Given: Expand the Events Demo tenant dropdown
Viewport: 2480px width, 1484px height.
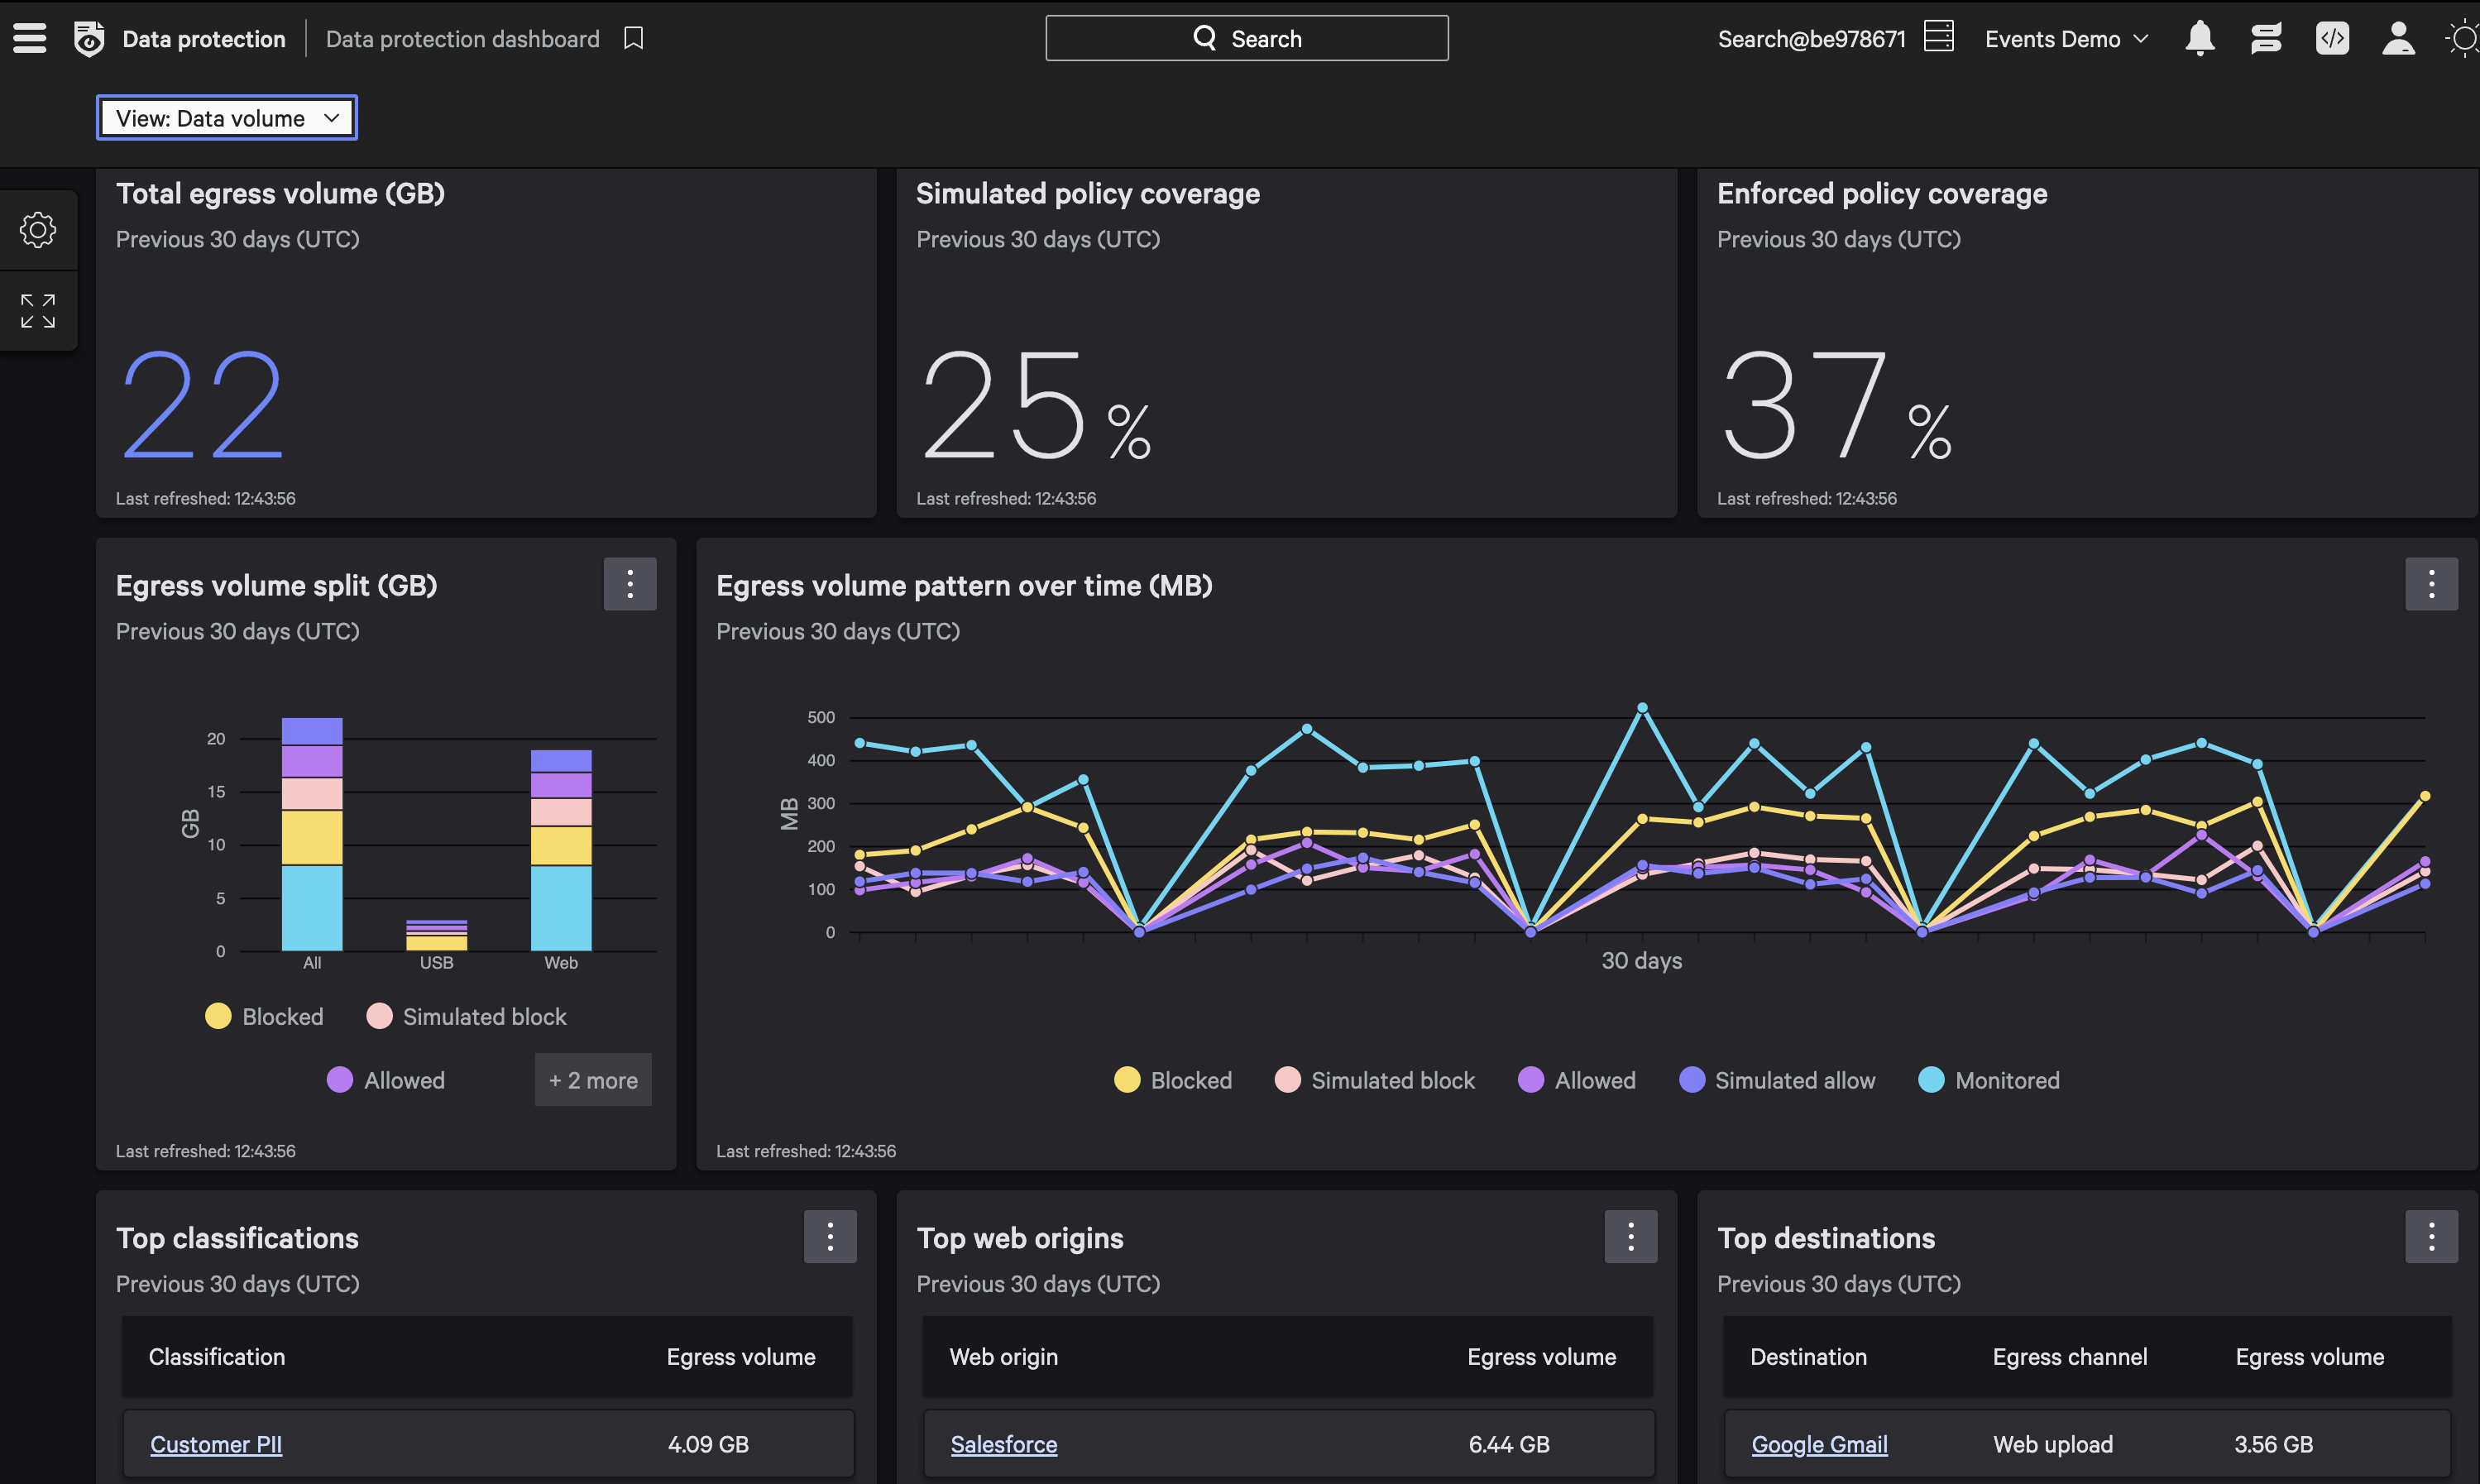Looking at the screenshot, I should tap(2065, 39).
